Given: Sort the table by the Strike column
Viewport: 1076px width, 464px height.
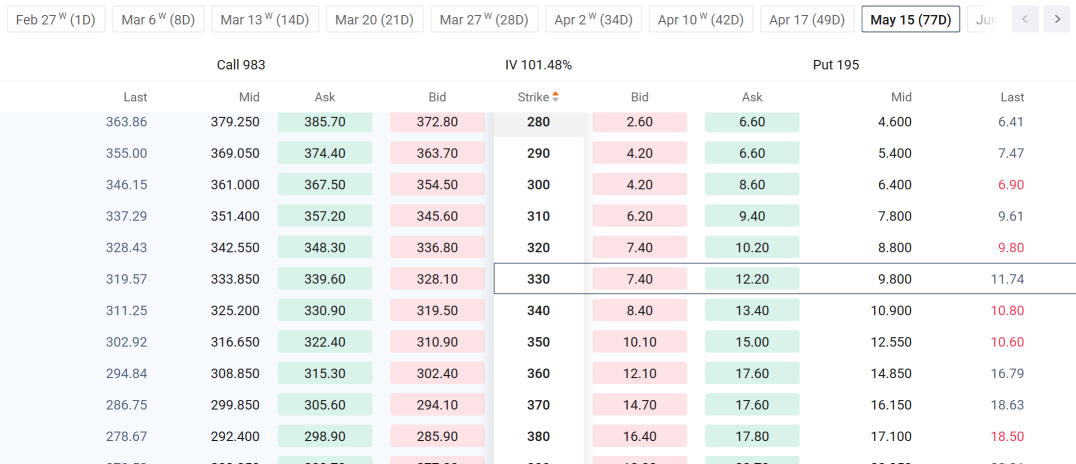Looking at the screenshot, I should [539, 97].
